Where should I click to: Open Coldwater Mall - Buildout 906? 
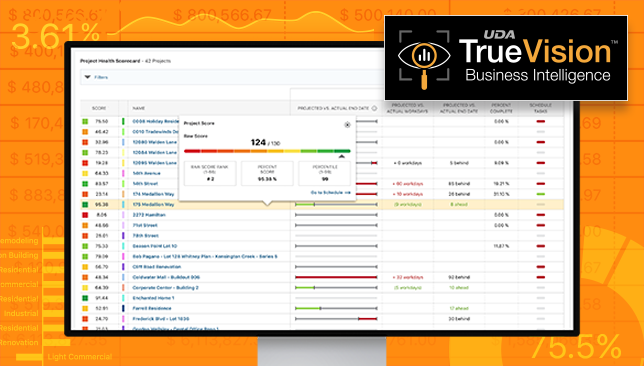[x=166, y=277]
